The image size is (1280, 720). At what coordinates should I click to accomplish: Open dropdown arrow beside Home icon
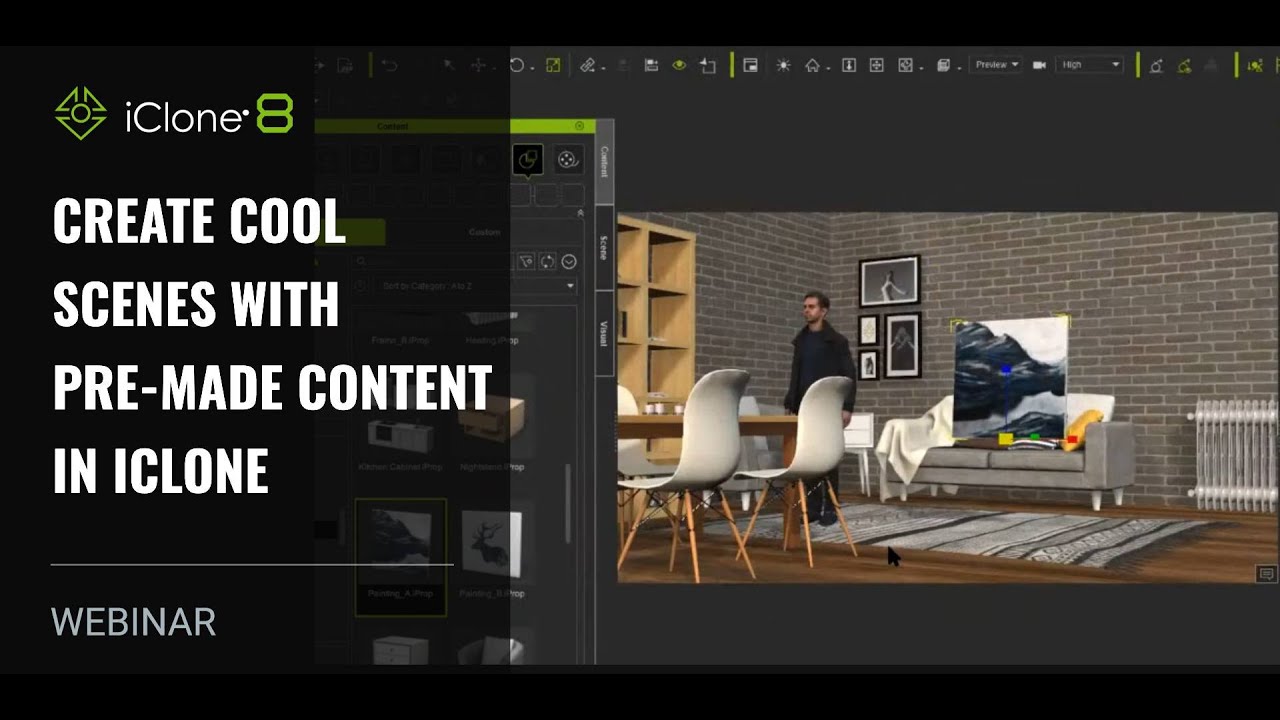coord(827,68)
